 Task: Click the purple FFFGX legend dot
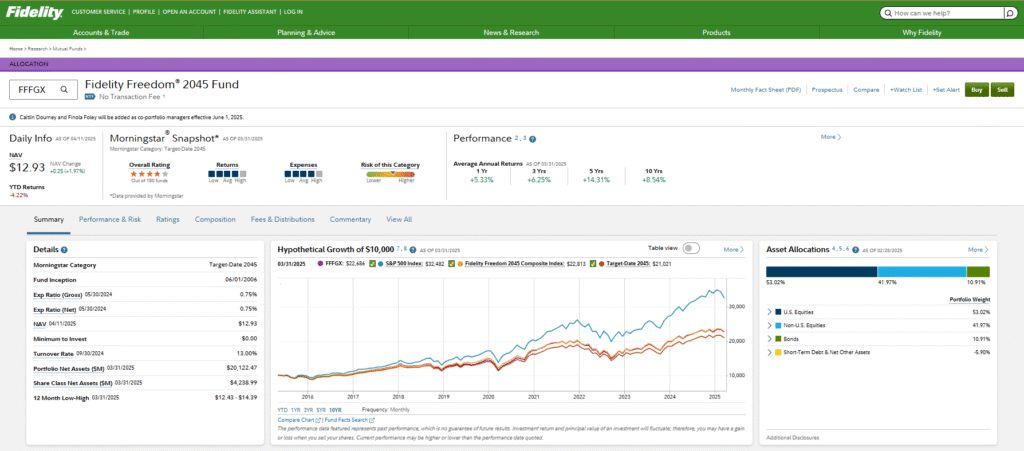(x=320, y=264)
